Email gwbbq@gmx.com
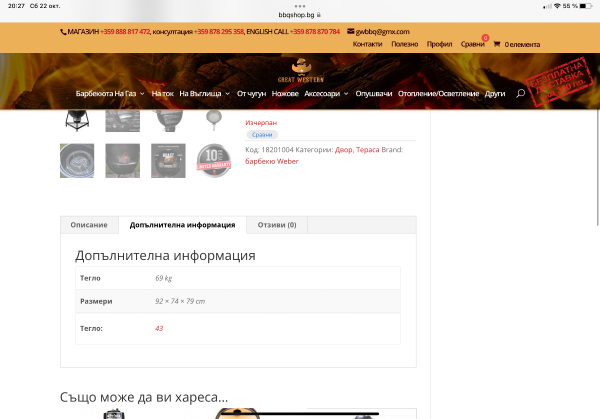 [382, 32]
